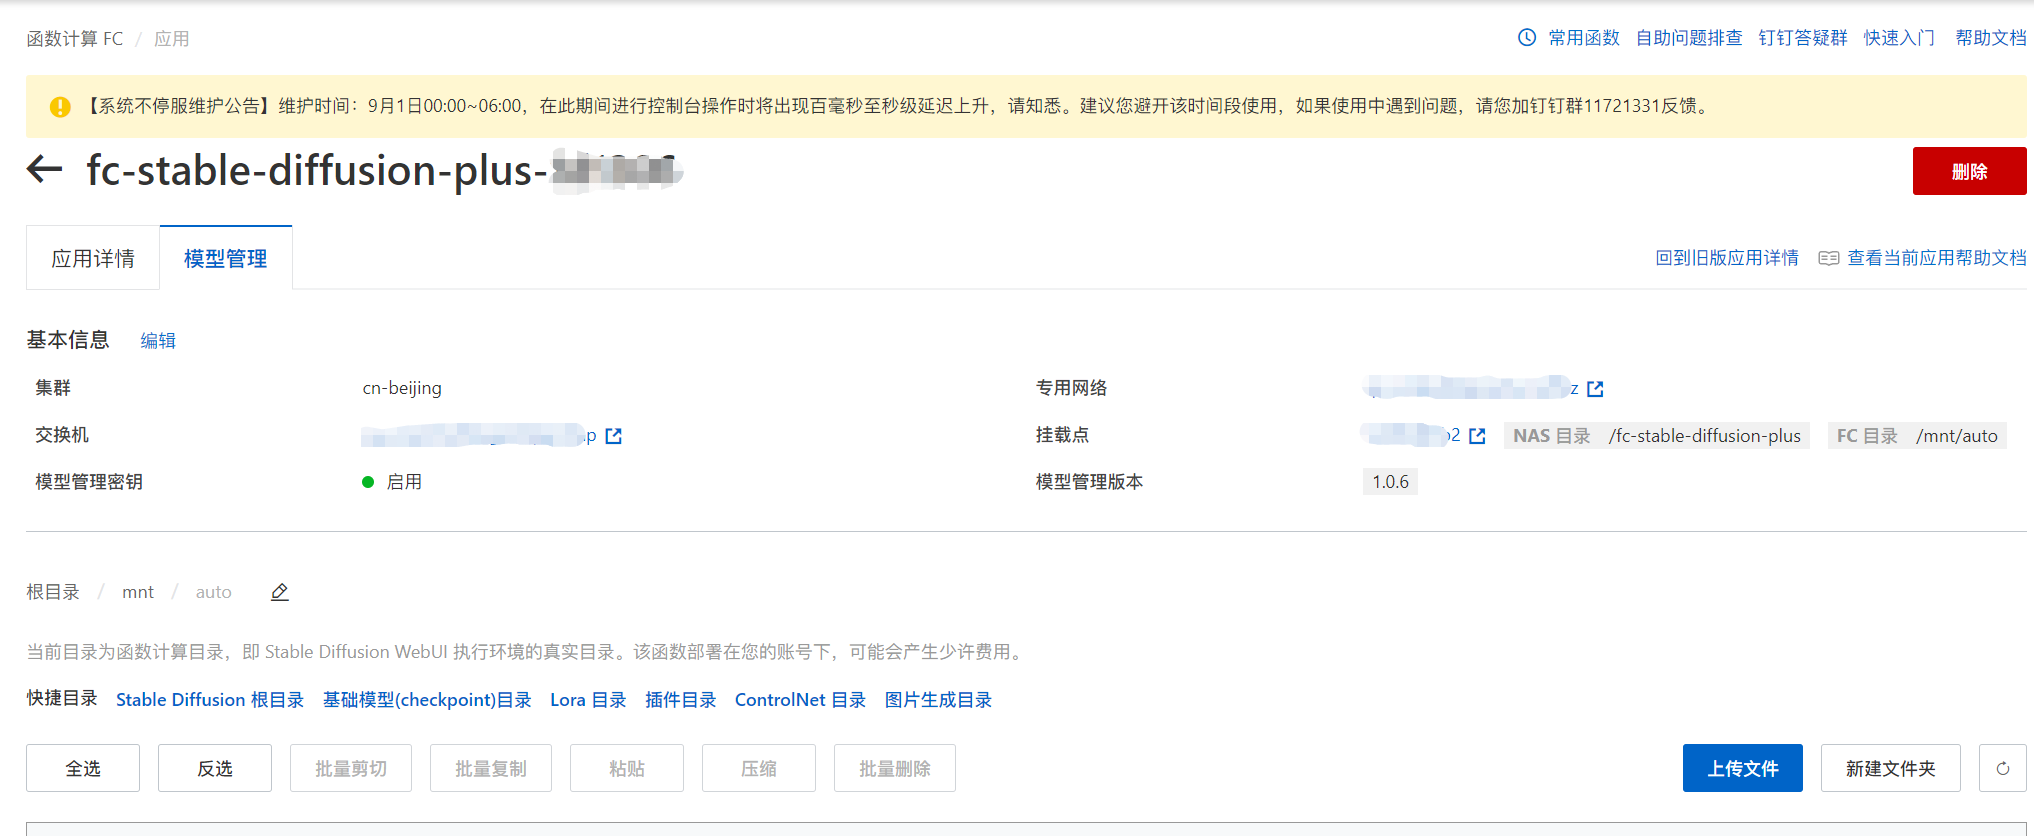This screenshot has height=836, width=2034.
Task: Click the cn-beijing cluster value
Action: tap(402, 388)
